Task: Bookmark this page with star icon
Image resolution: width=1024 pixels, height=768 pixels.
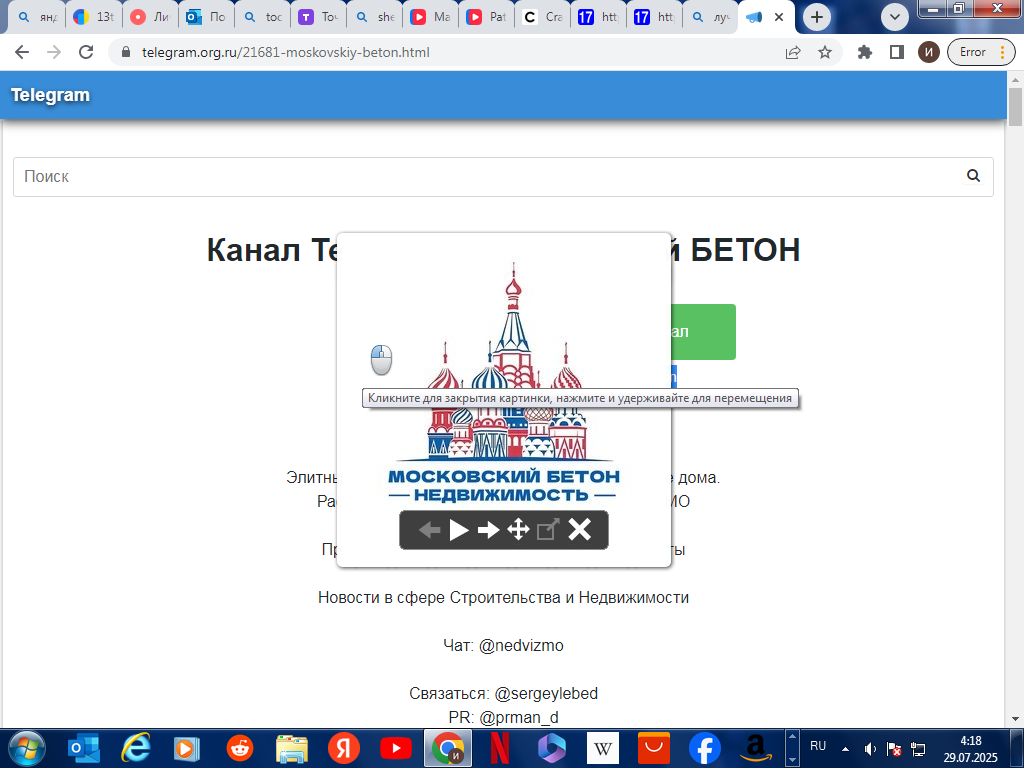Action: coord(825,52)
